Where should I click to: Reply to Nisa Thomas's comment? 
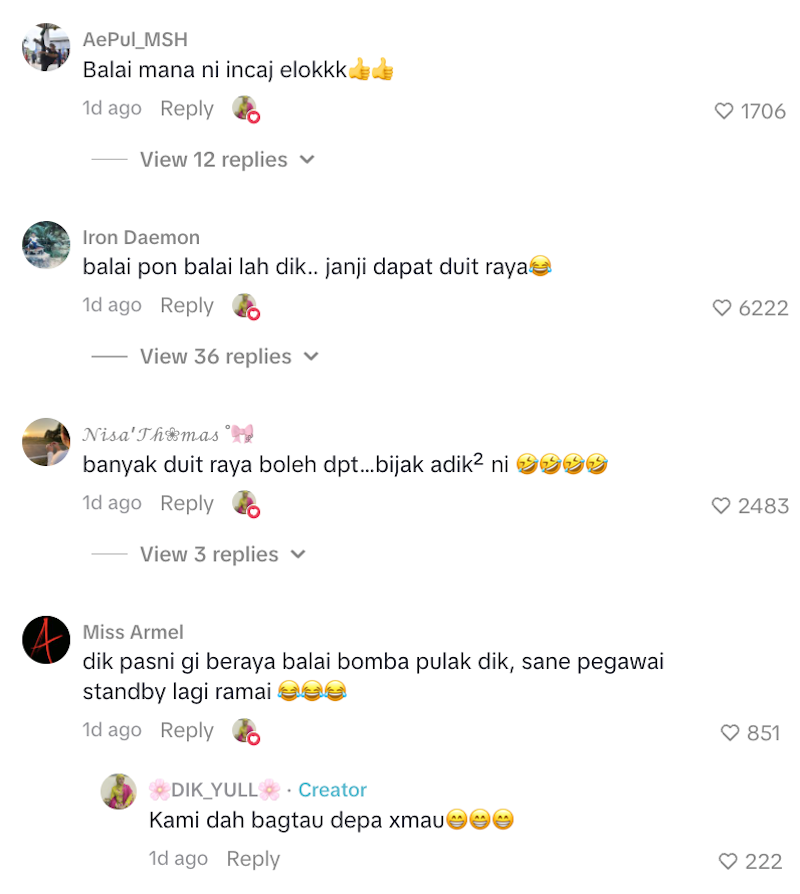pyautogui.click(x=187, y=503)
